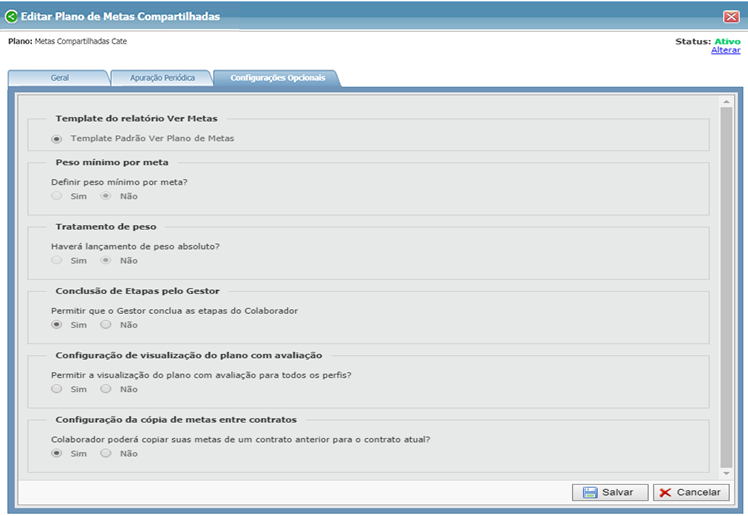Pick Não for Gestor conclua as etapas
Image resolution: width=748 pixels, height=516 pixels.
point(106,325)
